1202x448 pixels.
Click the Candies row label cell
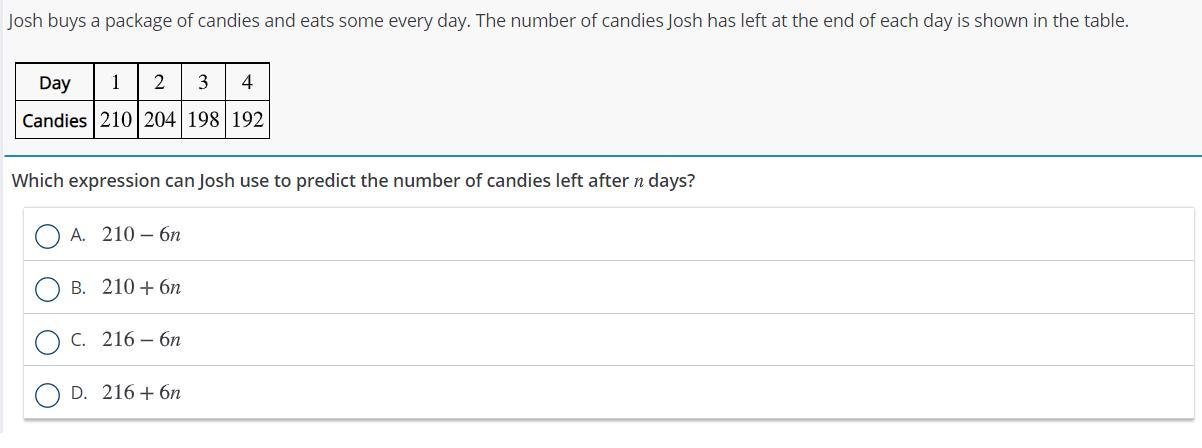tap(54, 121)
